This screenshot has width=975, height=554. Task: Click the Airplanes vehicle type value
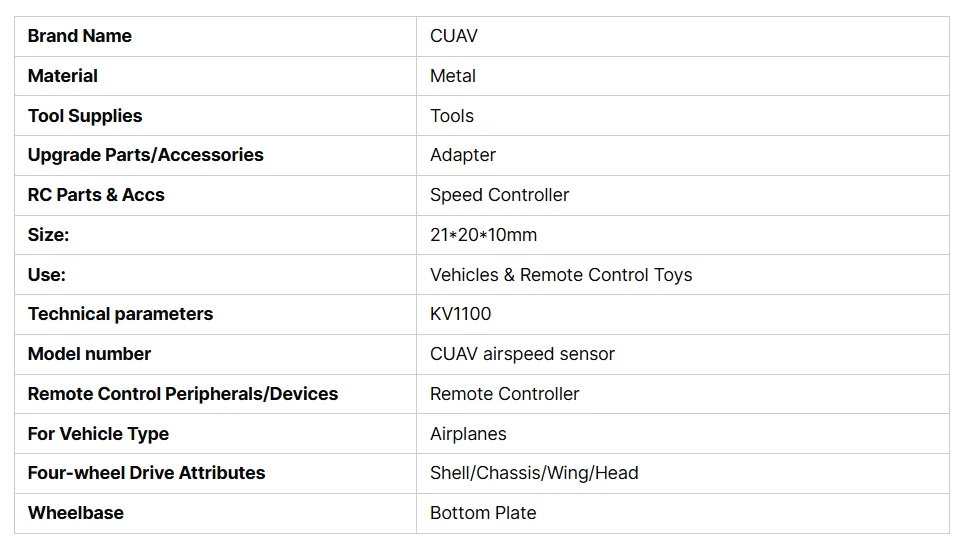468,434
